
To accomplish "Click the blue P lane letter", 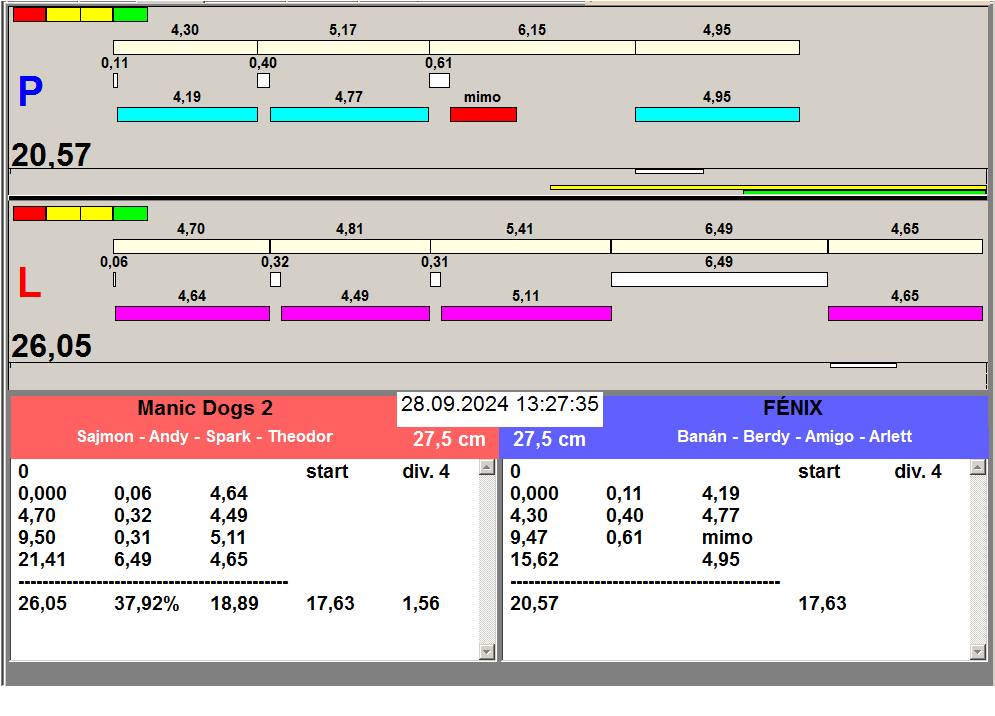I will (x=30, y=93).
